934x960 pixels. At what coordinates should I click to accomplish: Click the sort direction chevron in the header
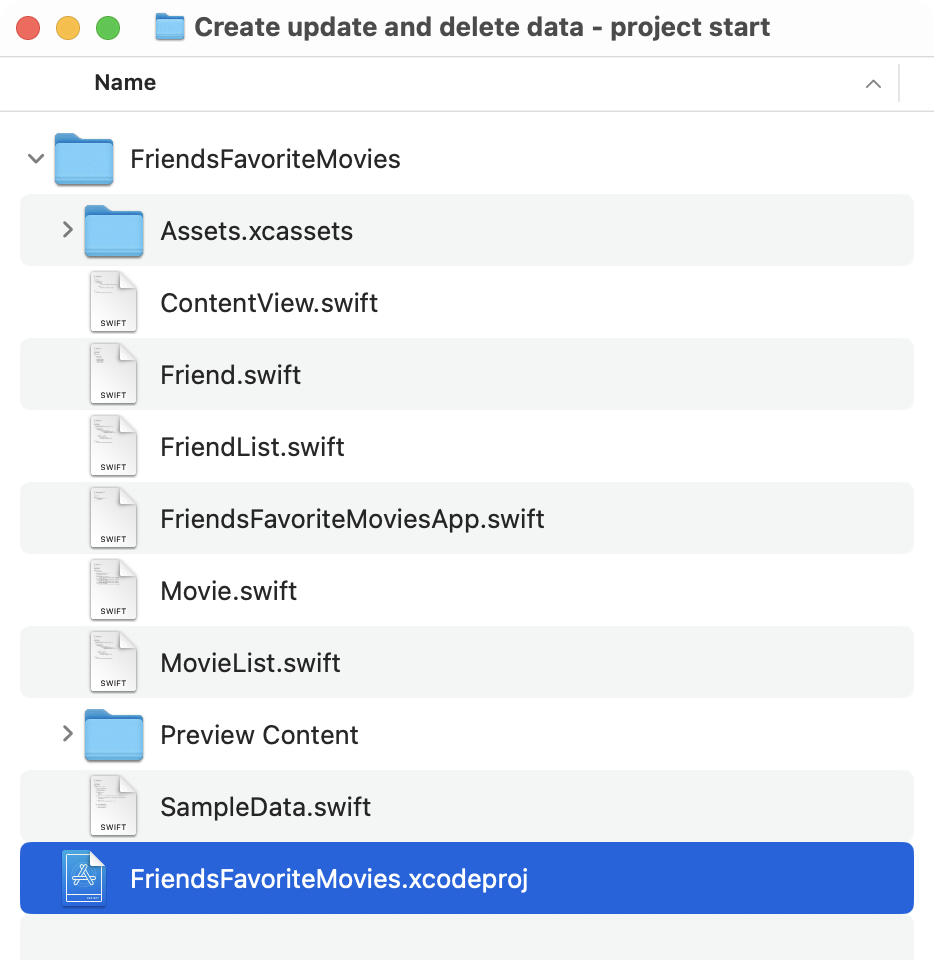[873, 84]
